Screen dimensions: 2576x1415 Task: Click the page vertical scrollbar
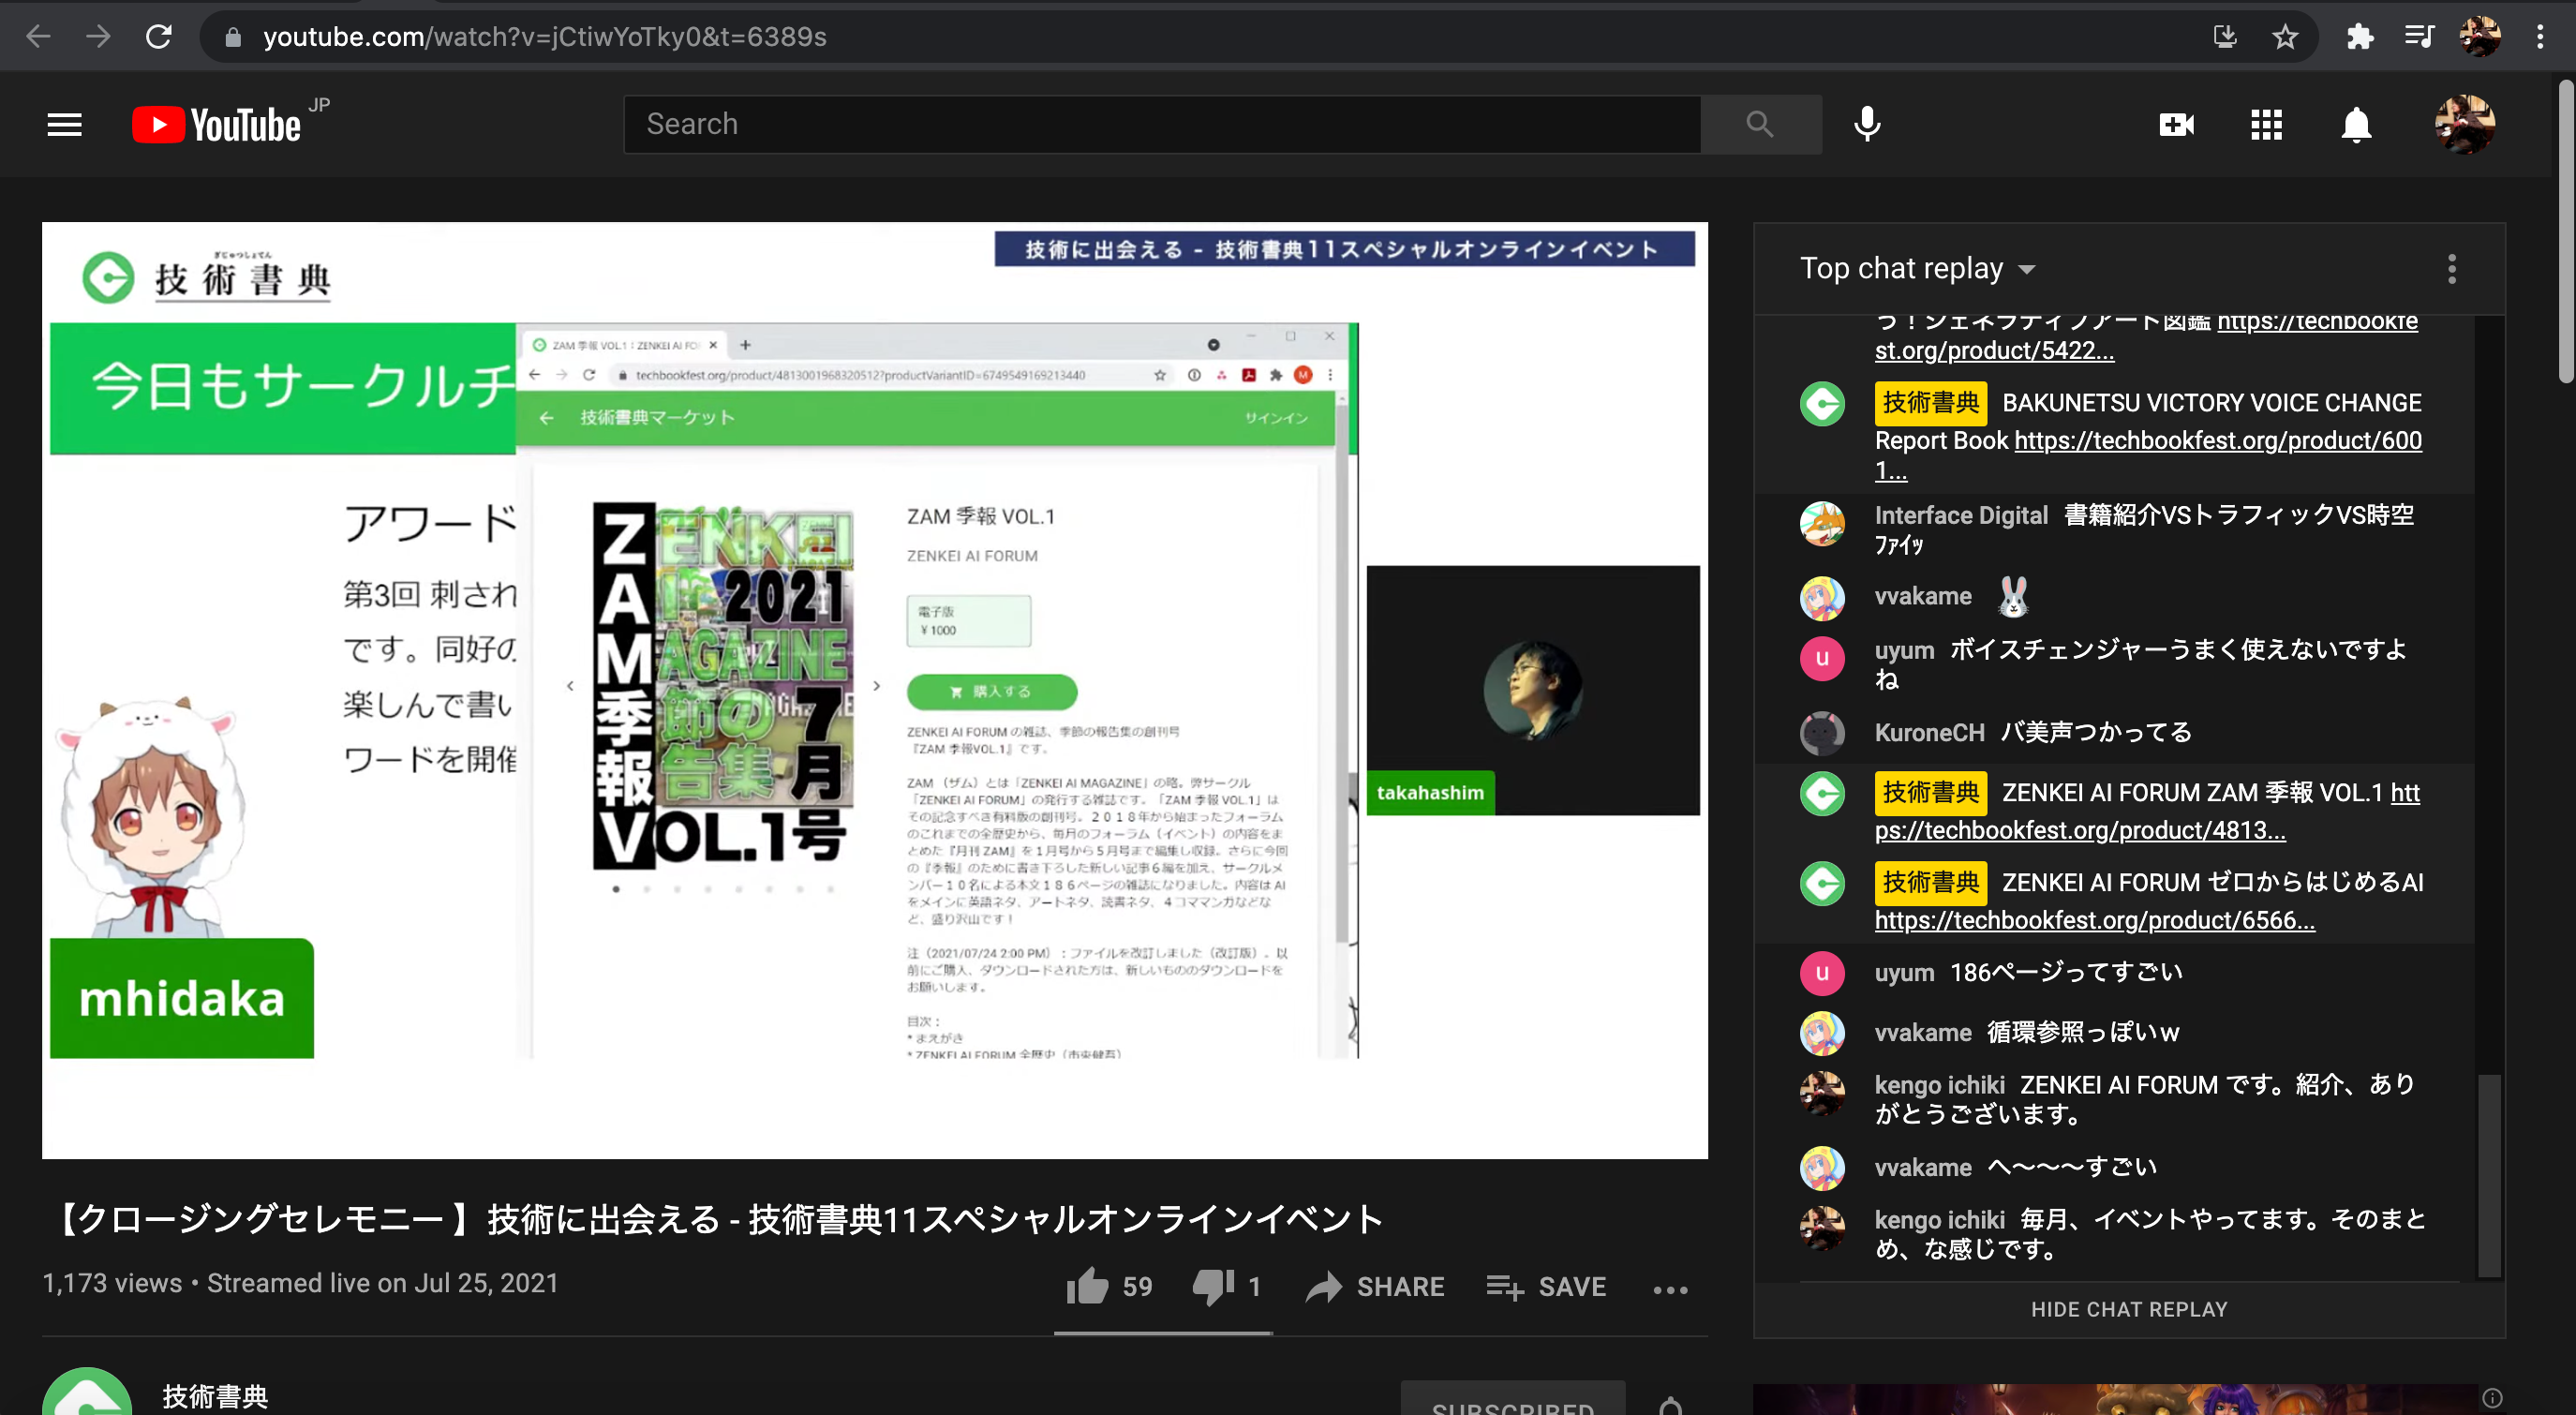(2566, 230)
